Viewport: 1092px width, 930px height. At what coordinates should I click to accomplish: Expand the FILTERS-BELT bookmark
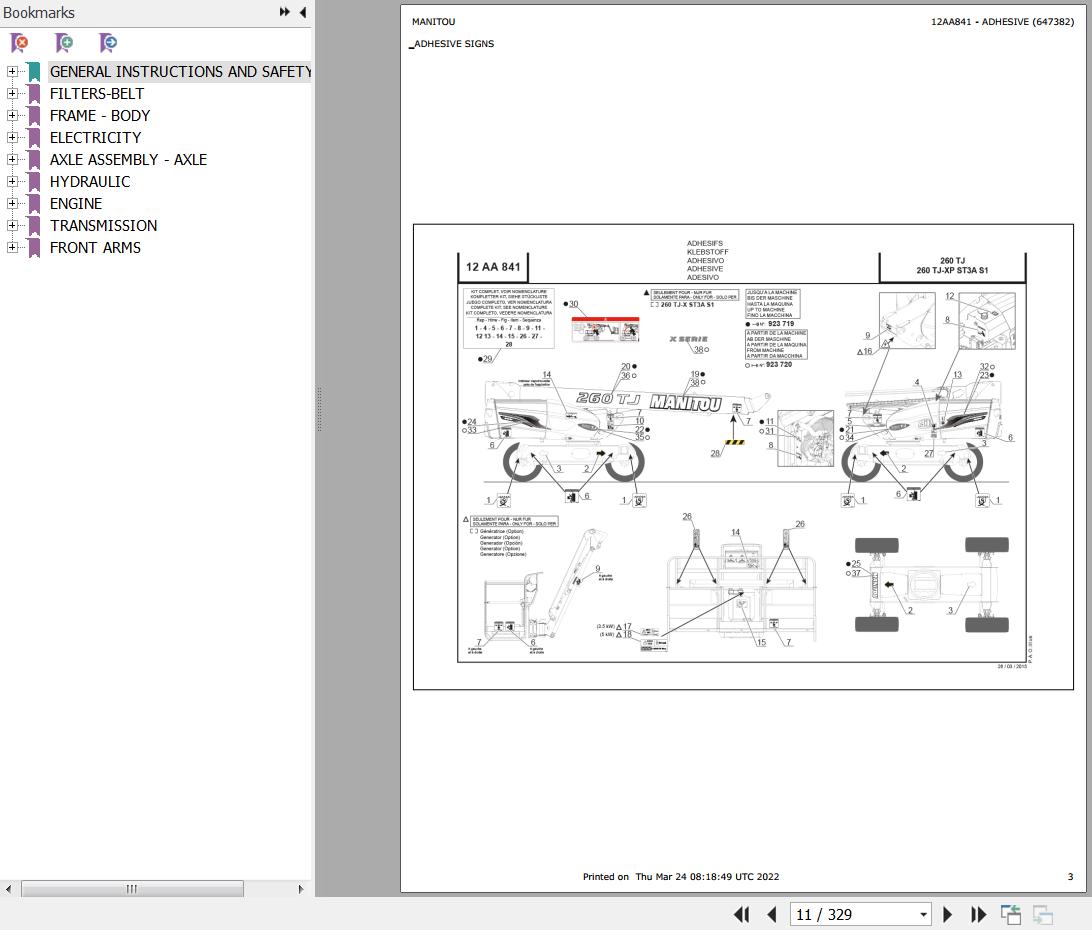pos(12,93)
